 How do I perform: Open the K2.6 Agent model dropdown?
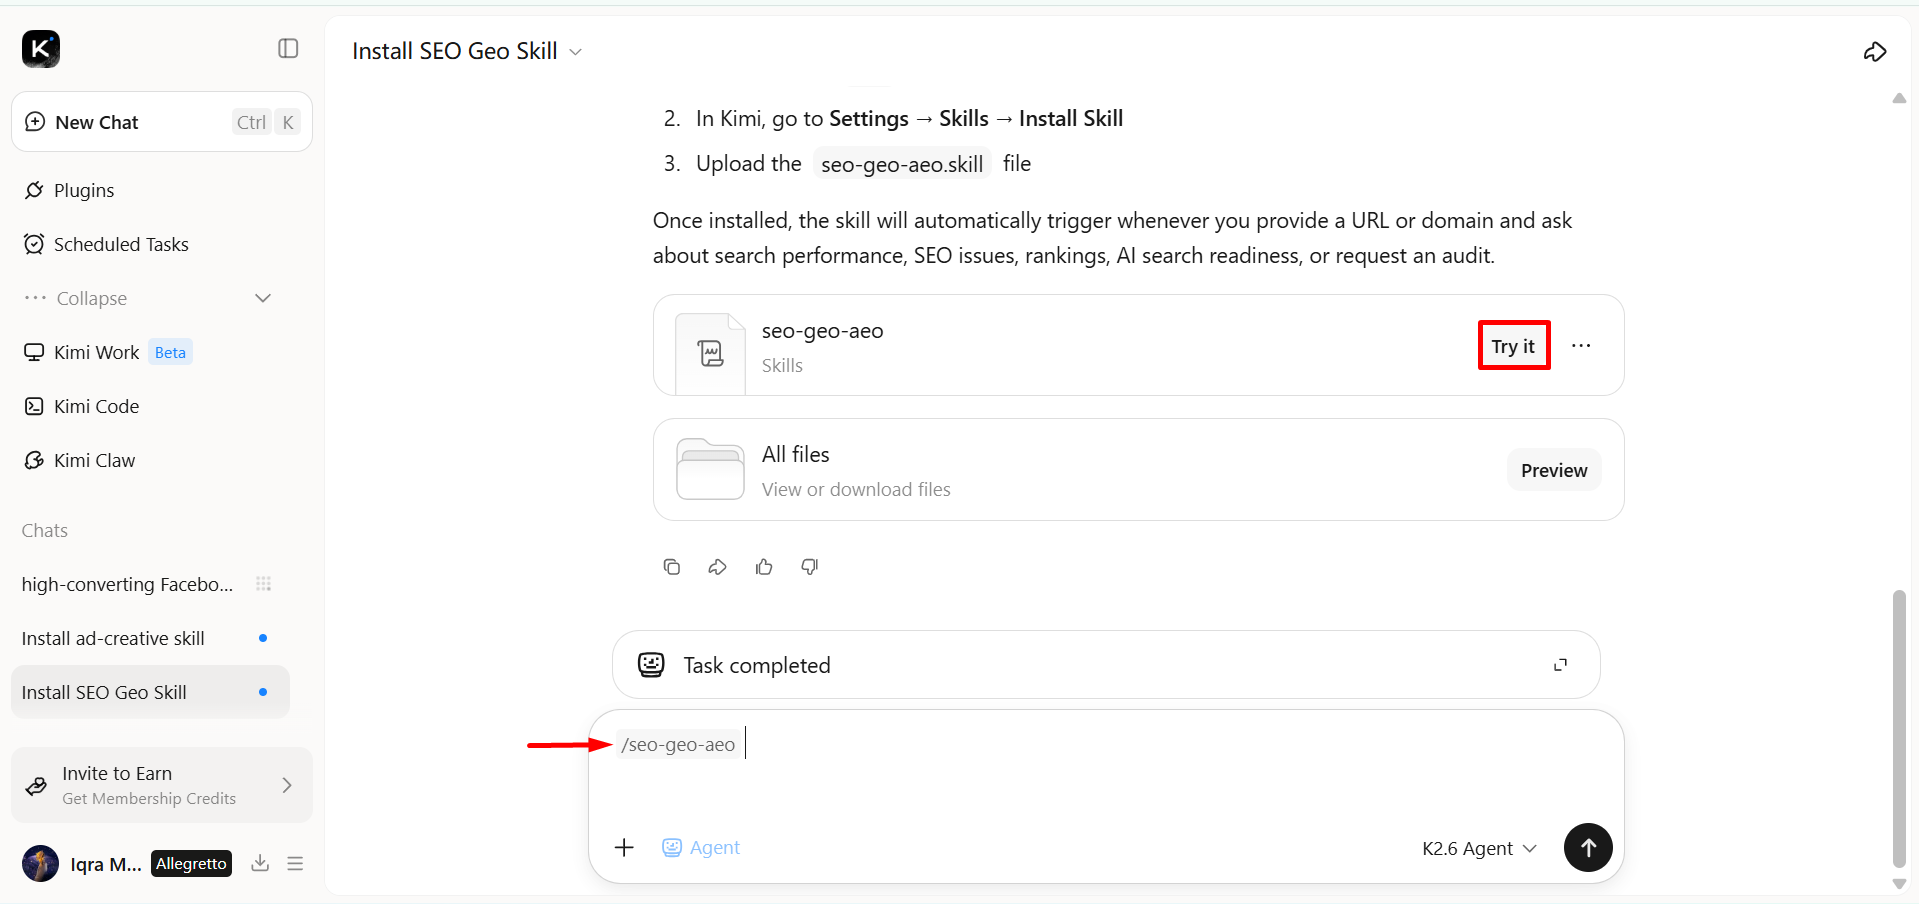coord(1479,849)
